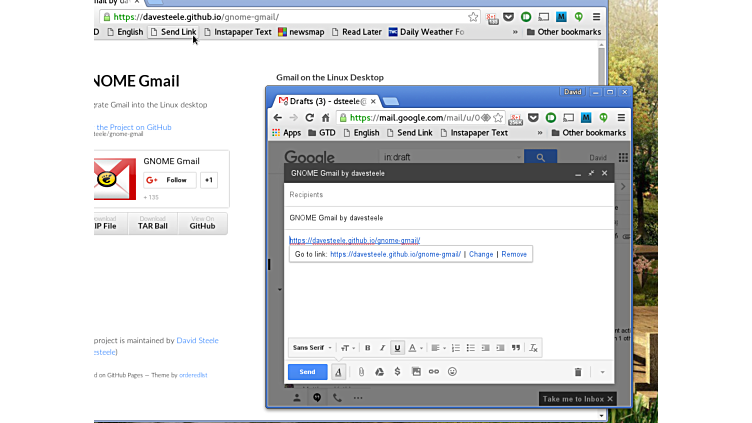Toggle italic text formatting
Viewport: 752px width, 423px height.
[382, 348]
